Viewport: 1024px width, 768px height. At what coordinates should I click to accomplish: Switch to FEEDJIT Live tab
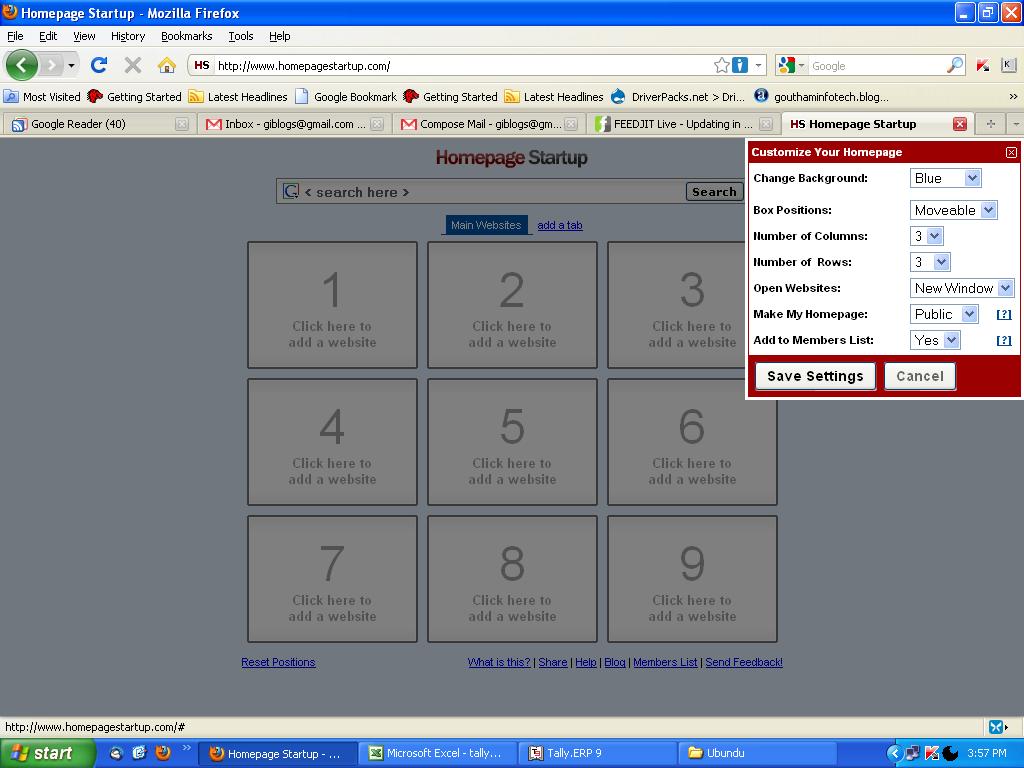point(683,124)
